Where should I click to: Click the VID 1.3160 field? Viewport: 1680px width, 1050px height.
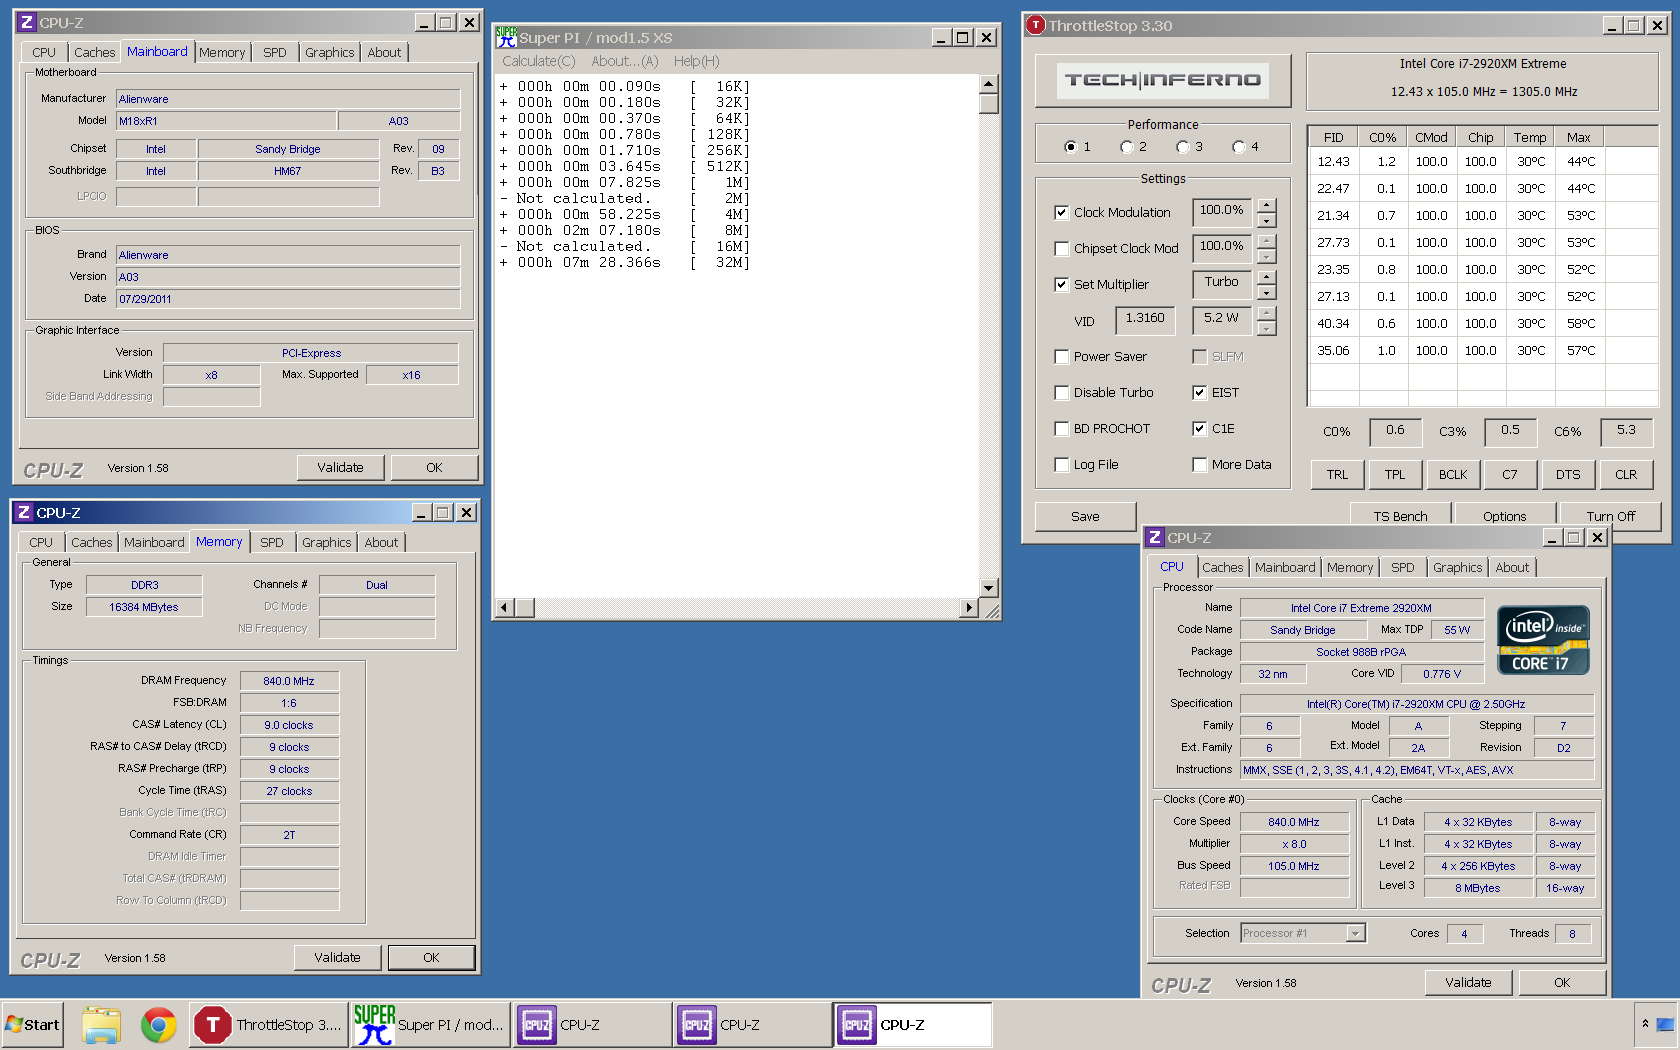click(1145, 319)
